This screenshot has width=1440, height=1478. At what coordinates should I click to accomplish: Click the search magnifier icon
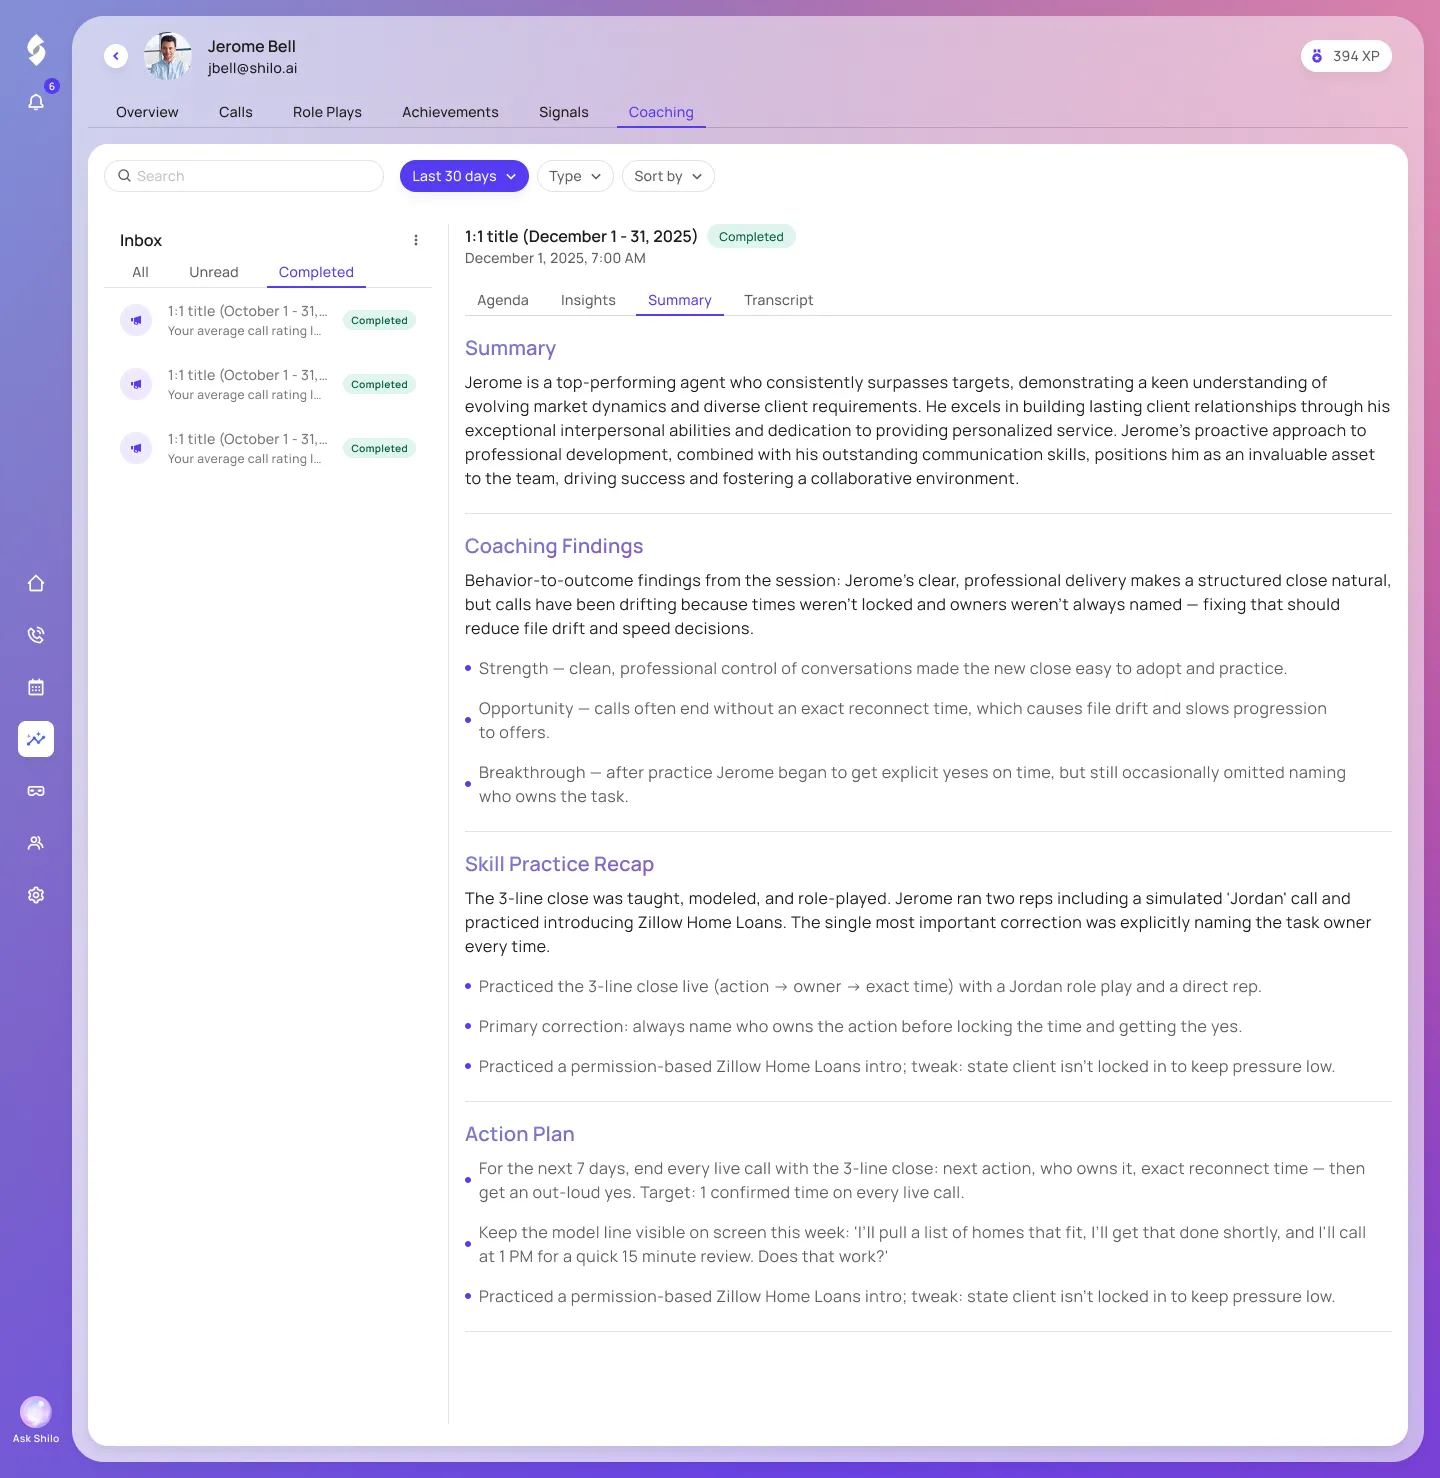(x=125, y=176)
